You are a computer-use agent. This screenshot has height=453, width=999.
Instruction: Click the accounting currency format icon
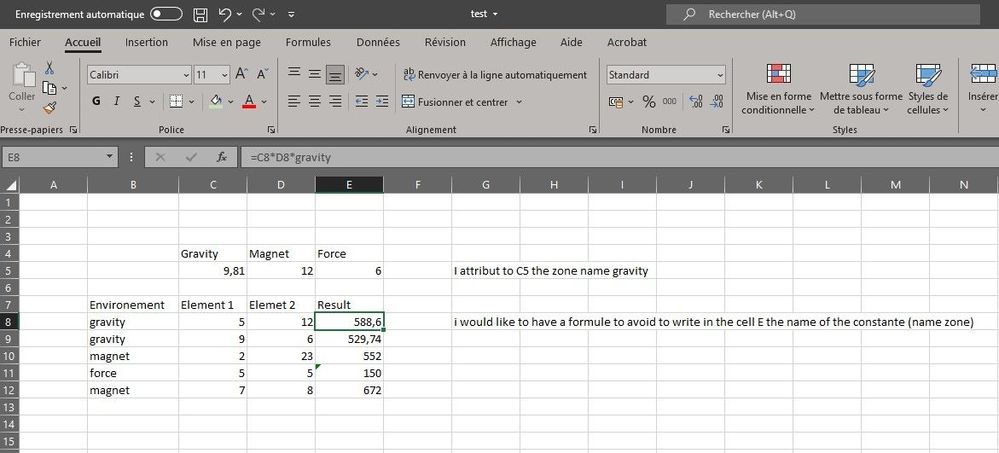pos(616,102)
